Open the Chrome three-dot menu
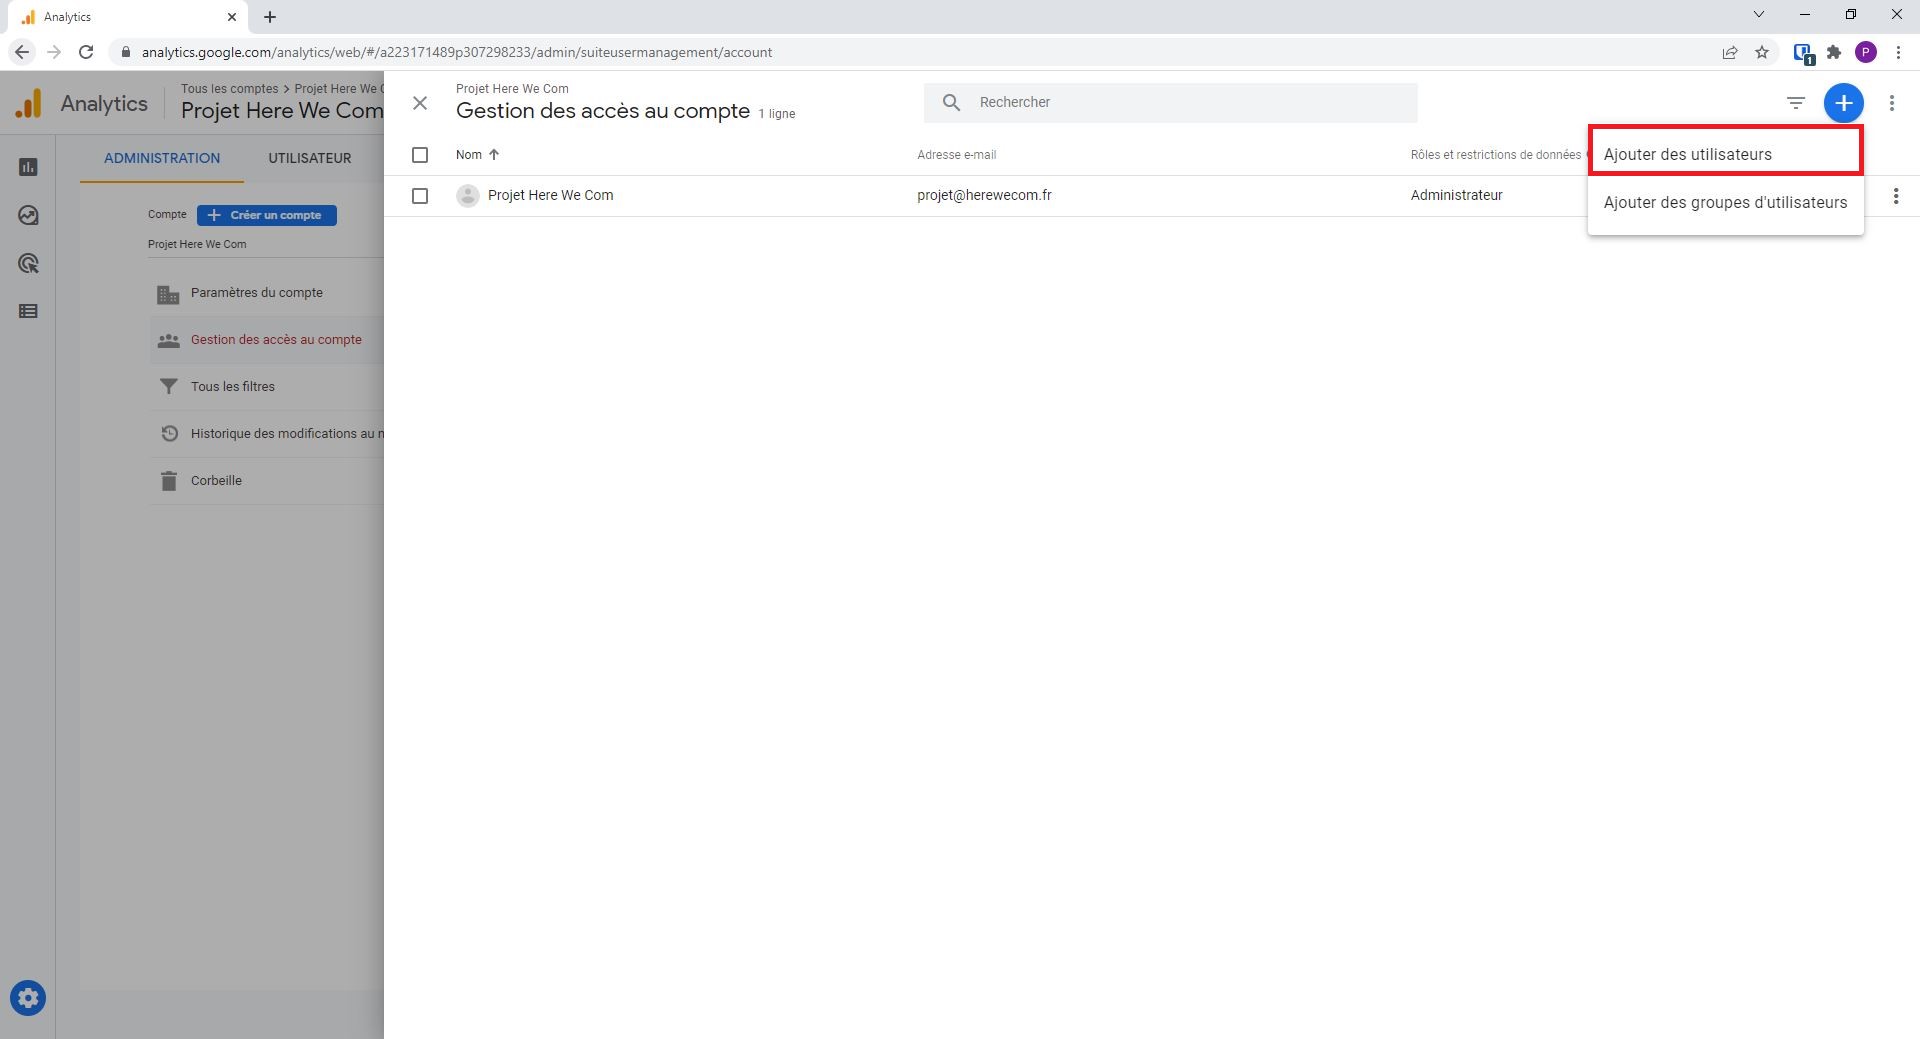Screen dimensions: 1920x1039 (x=1898, y=52)
